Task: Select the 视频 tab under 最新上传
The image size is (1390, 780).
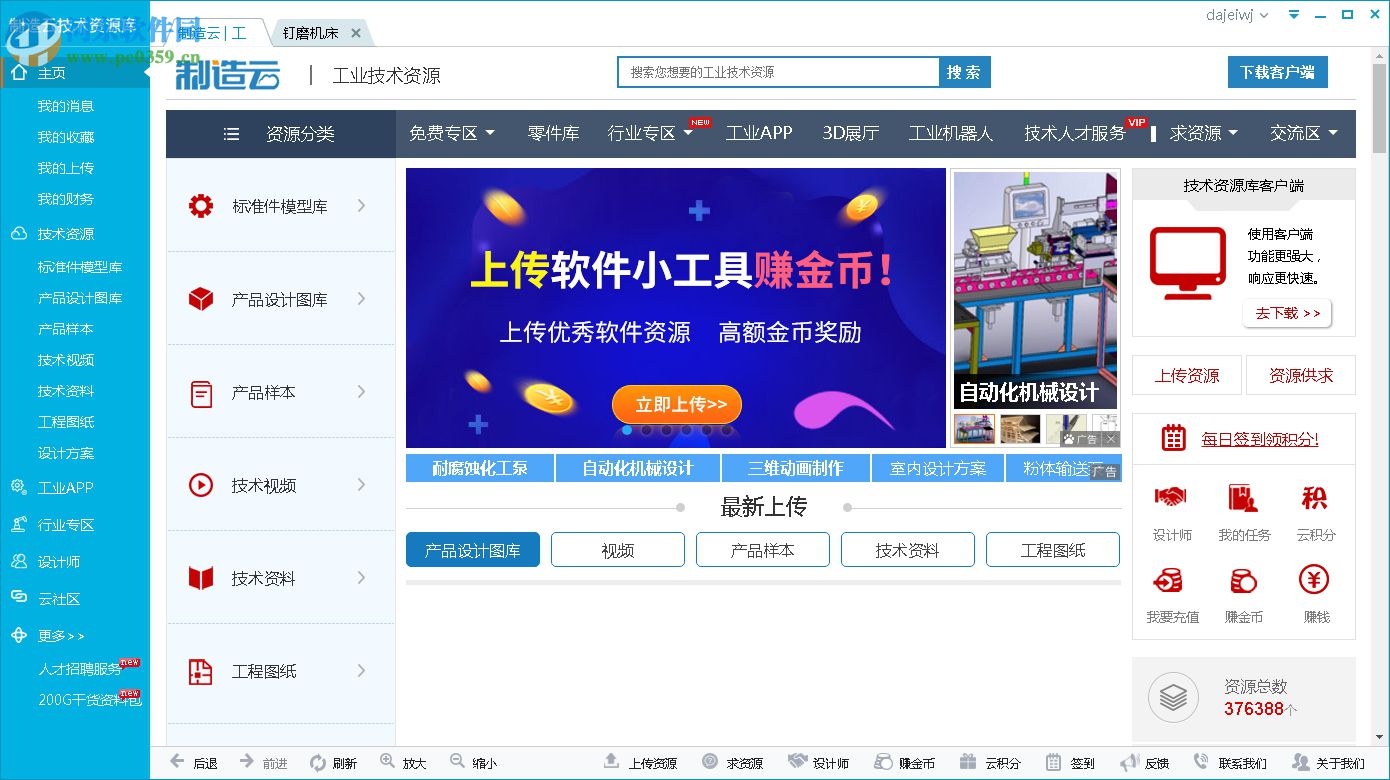Action: (x=617, y=549)
